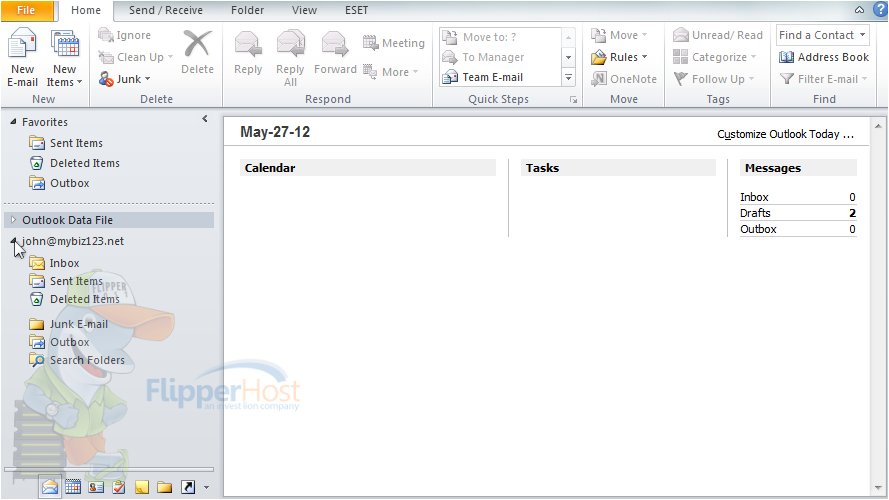Click the Find a Contact field
This screenshot has height=500, width=889.
(822, 35)
